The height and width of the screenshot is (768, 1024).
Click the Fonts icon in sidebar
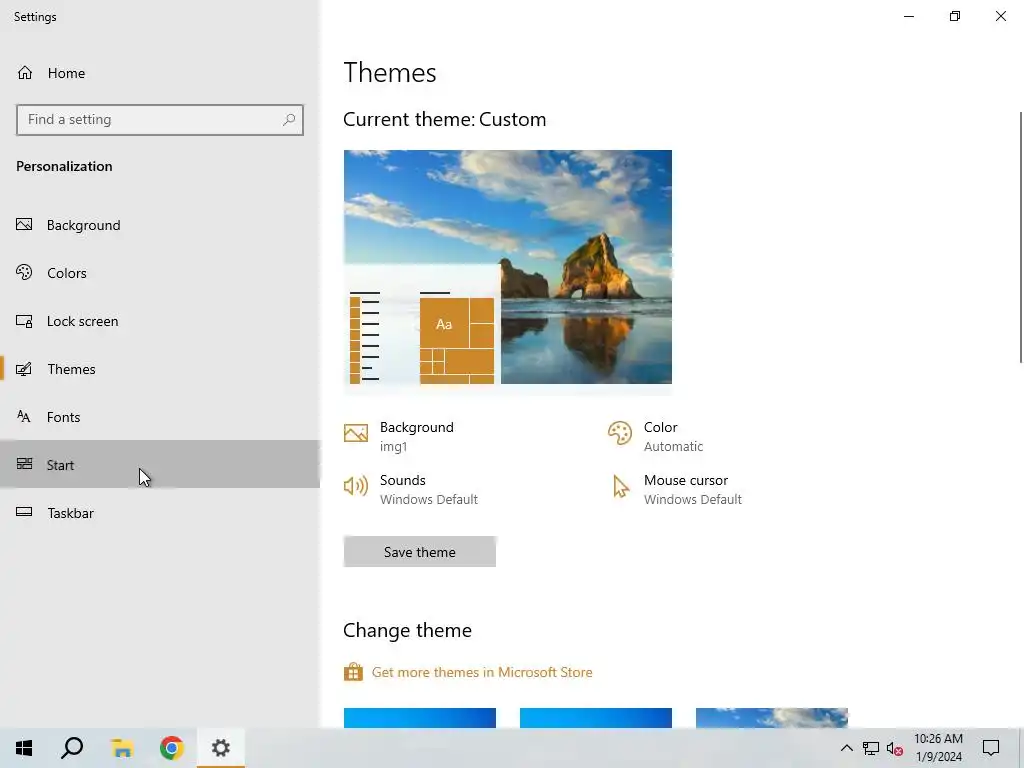click(x=24, y=417)
